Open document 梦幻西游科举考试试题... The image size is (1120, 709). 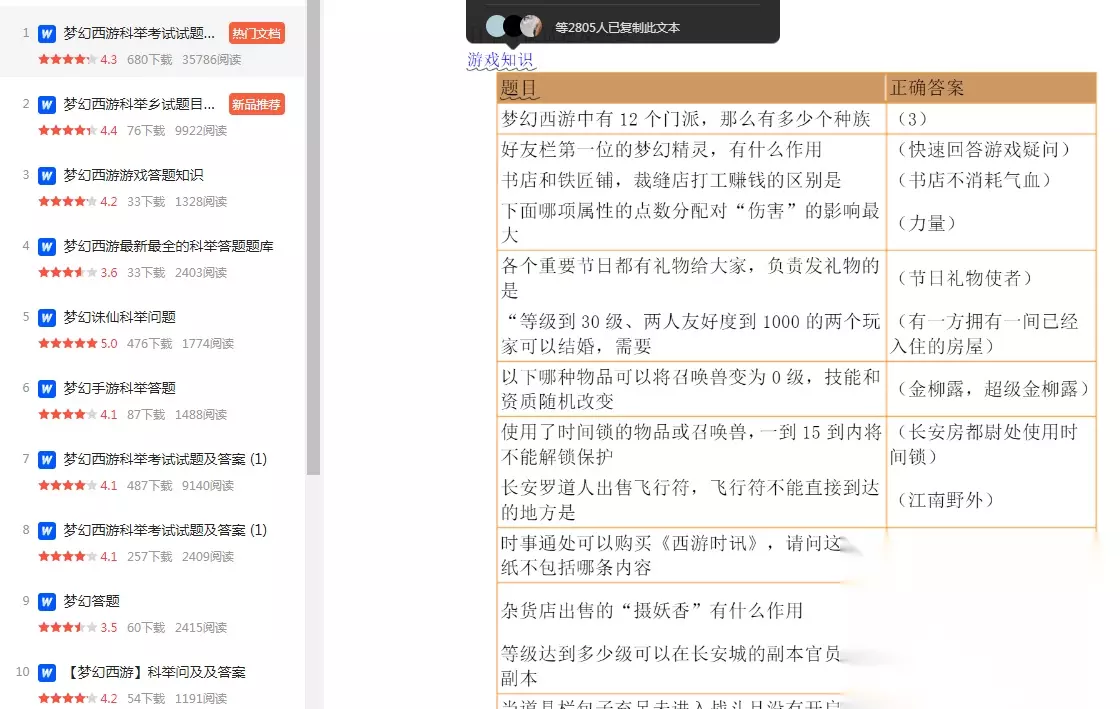139,34
